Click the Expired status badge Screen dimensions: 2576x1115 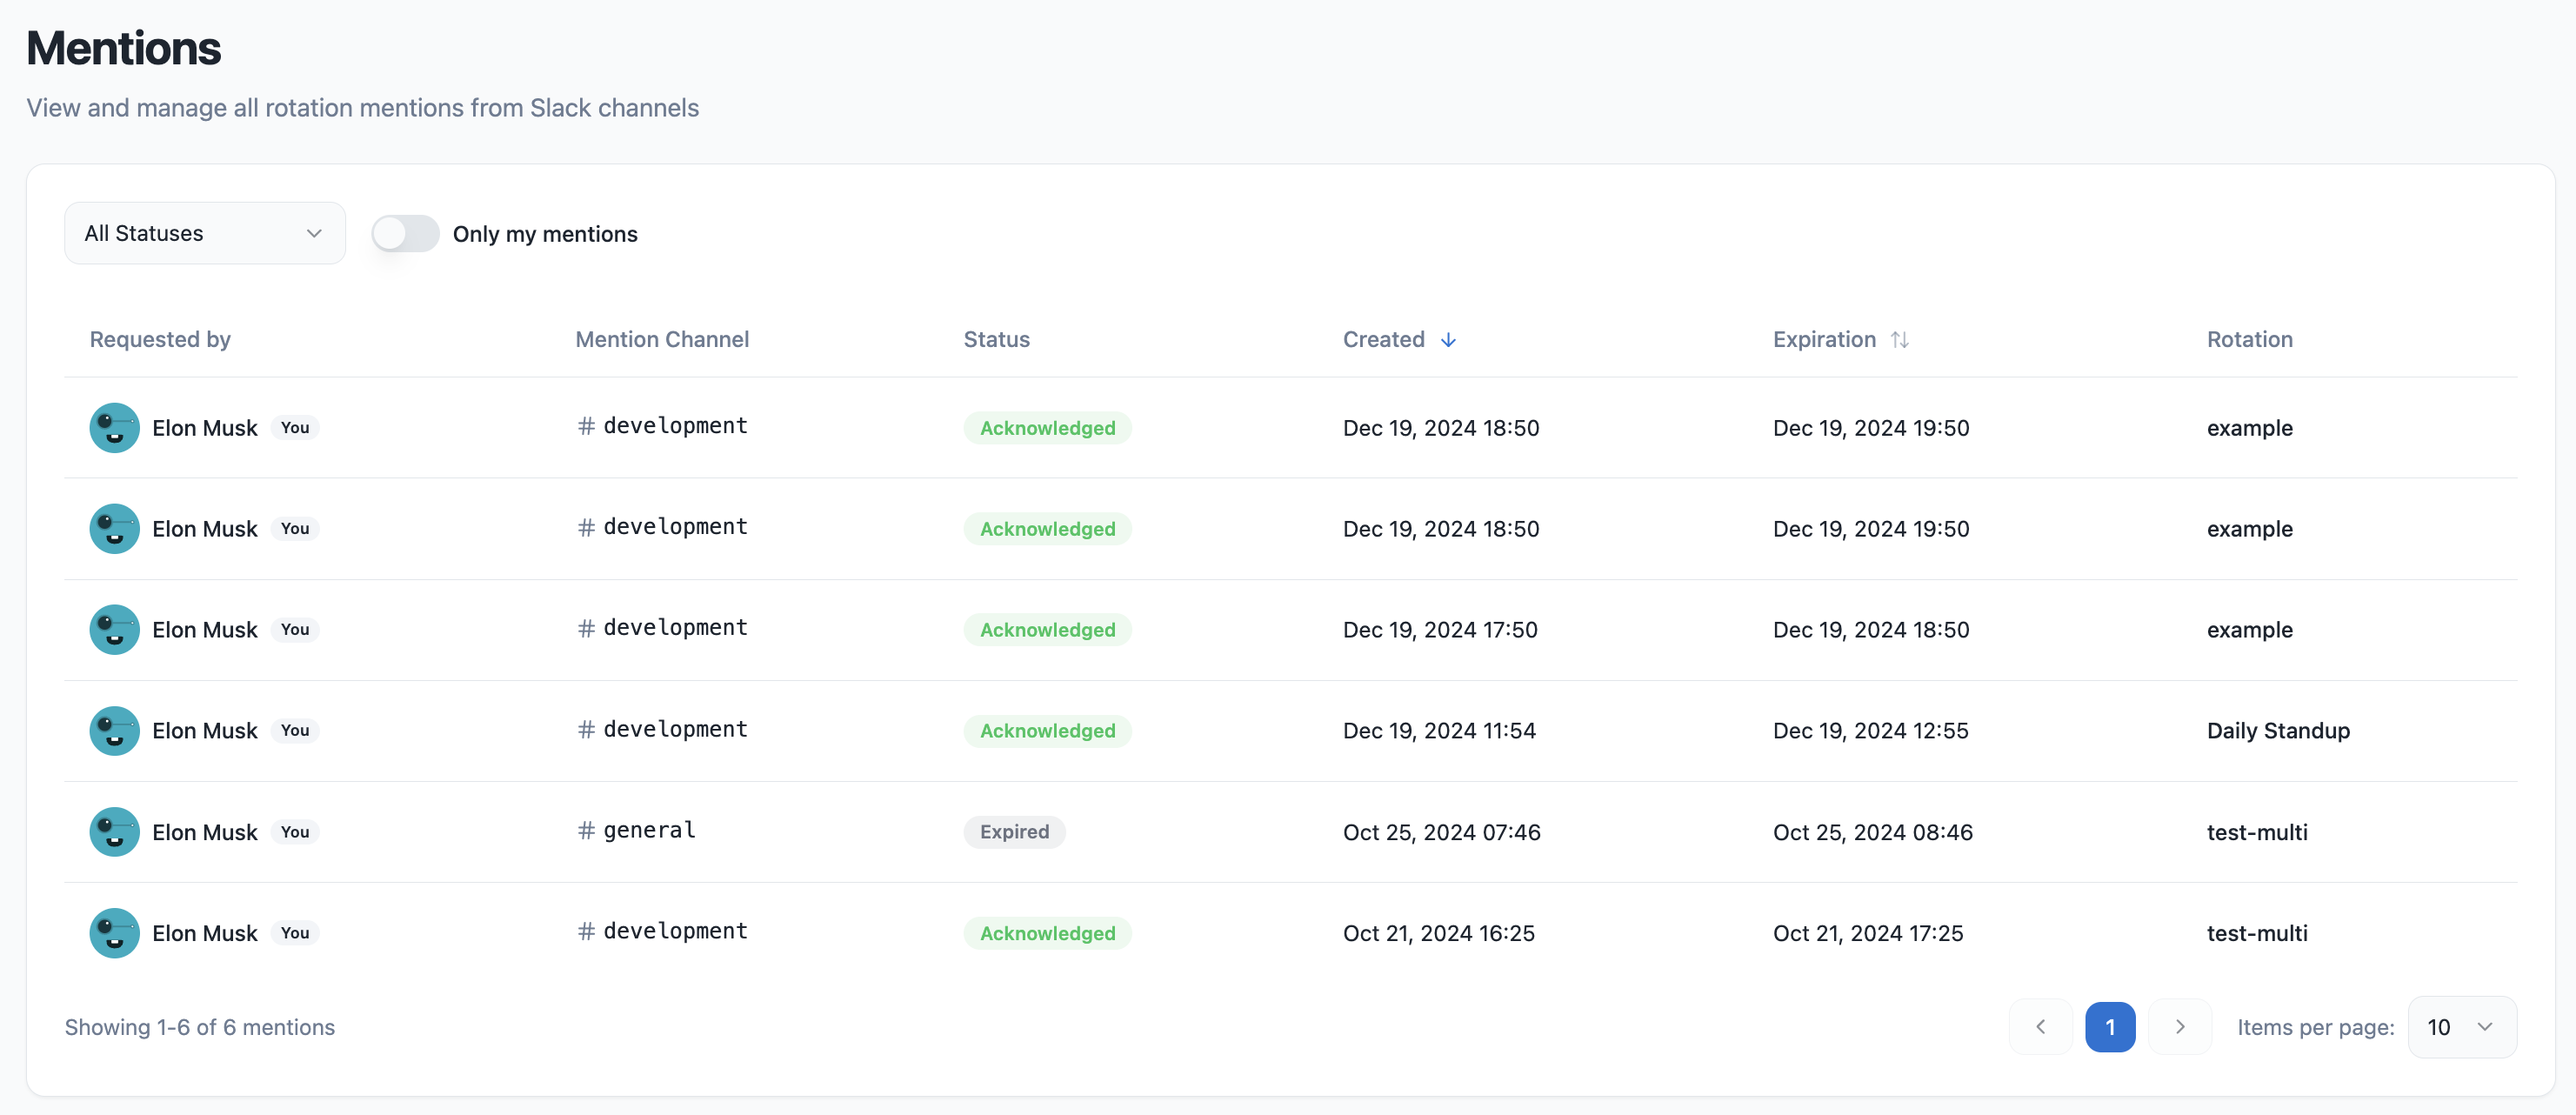click(1013, 832)
